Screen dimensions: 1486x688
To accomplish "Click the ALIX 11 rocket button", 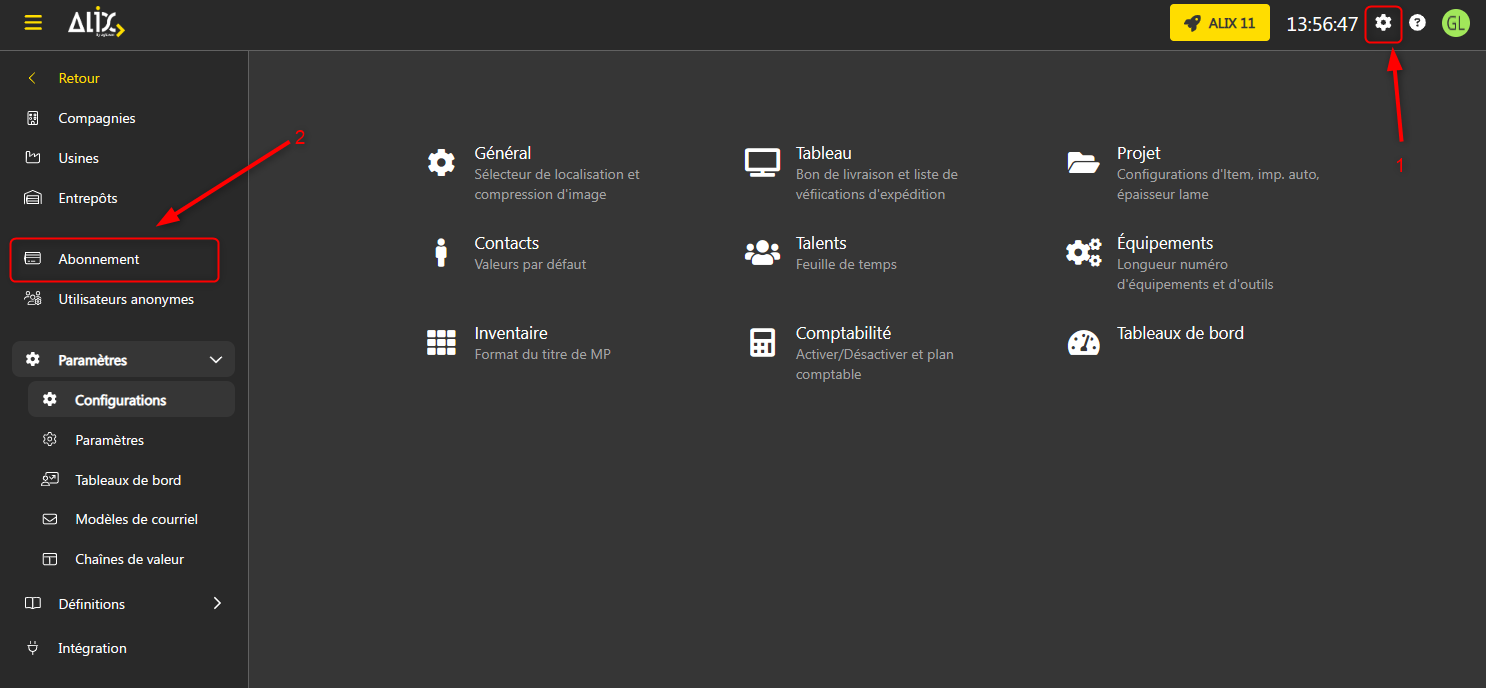I will (1219, 23).
